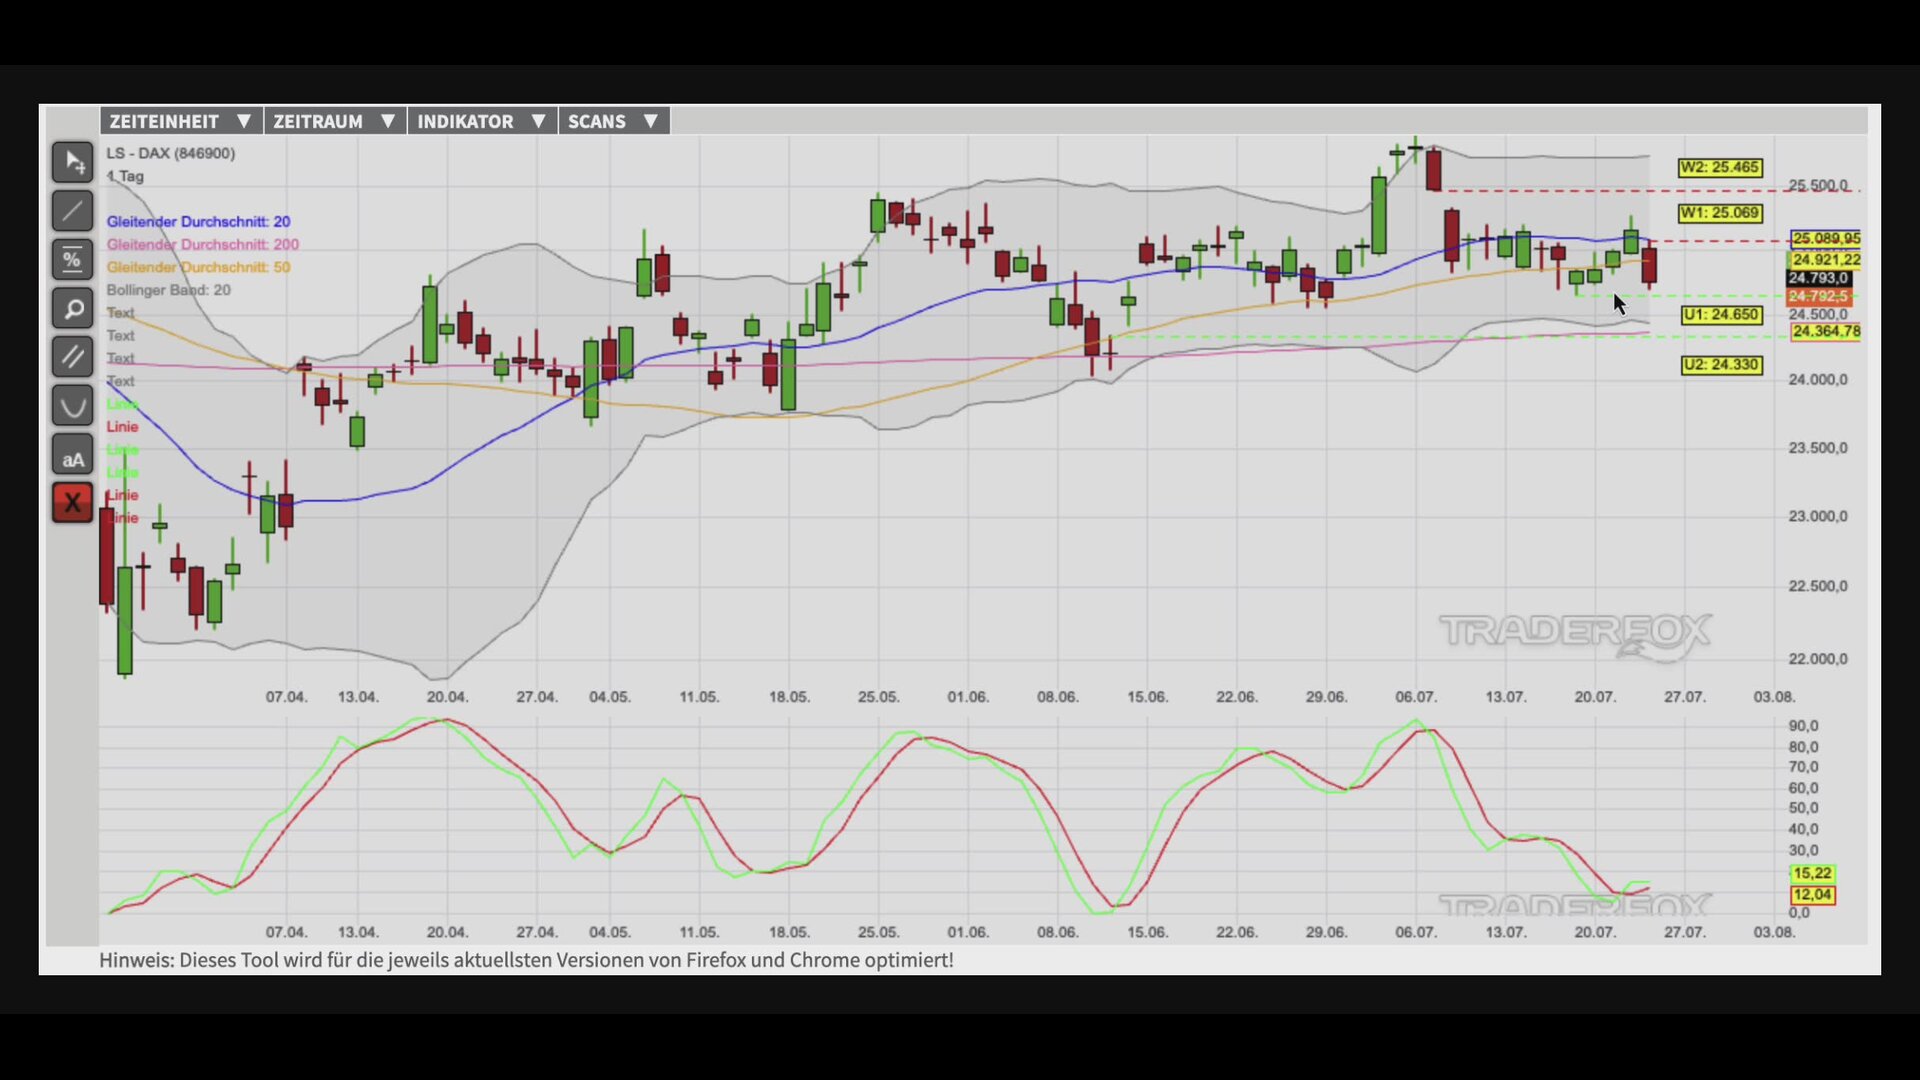Select the U1: 24.650 support label
Image resolution: width=1920 pixels, height=1080 pixels.
1720,315
